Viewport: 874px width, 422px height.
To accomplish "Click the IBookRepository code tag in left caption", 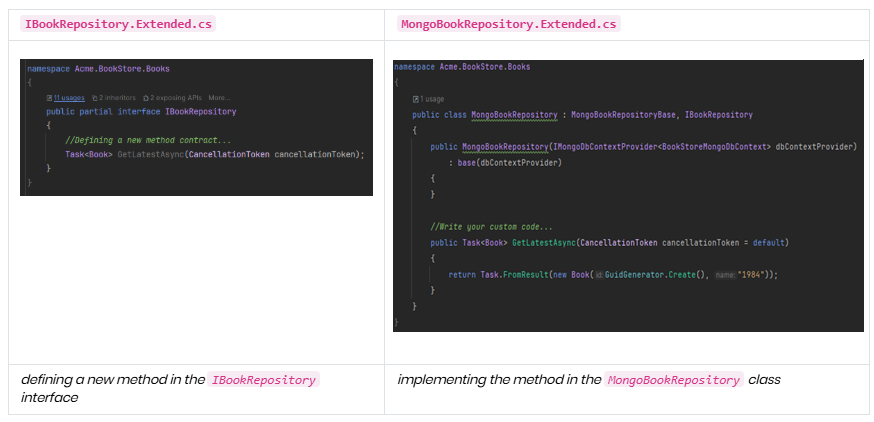I will (x=264, y=380).
